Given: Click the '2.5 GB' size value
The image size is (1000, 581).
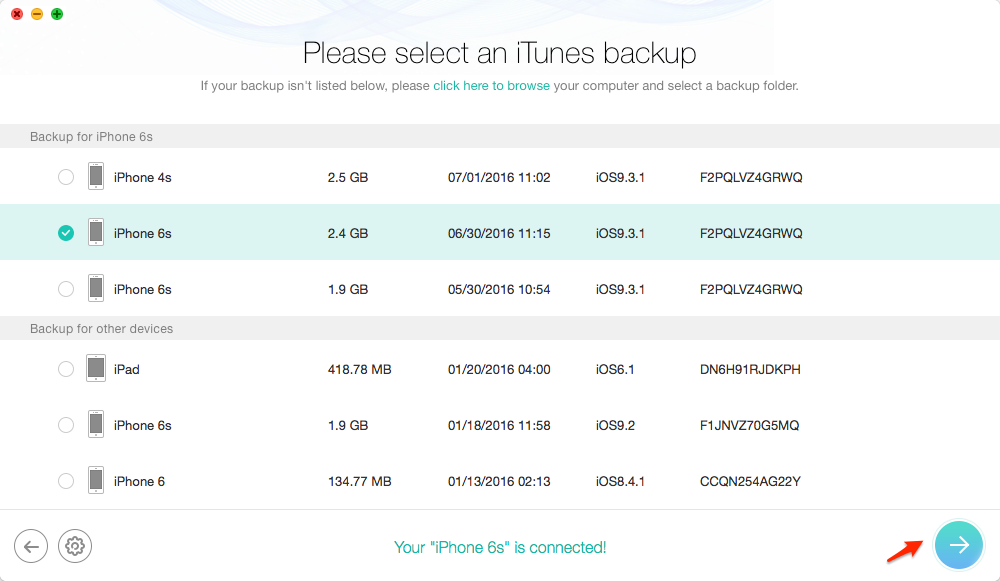Looking at the screenshot, I should tap(348, 177).
